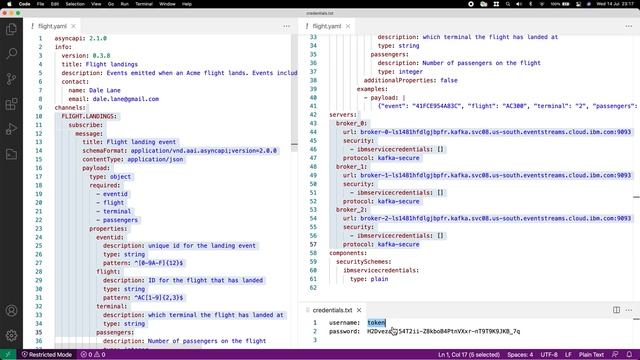Close the left flight.yaml tab

point(73,26)
